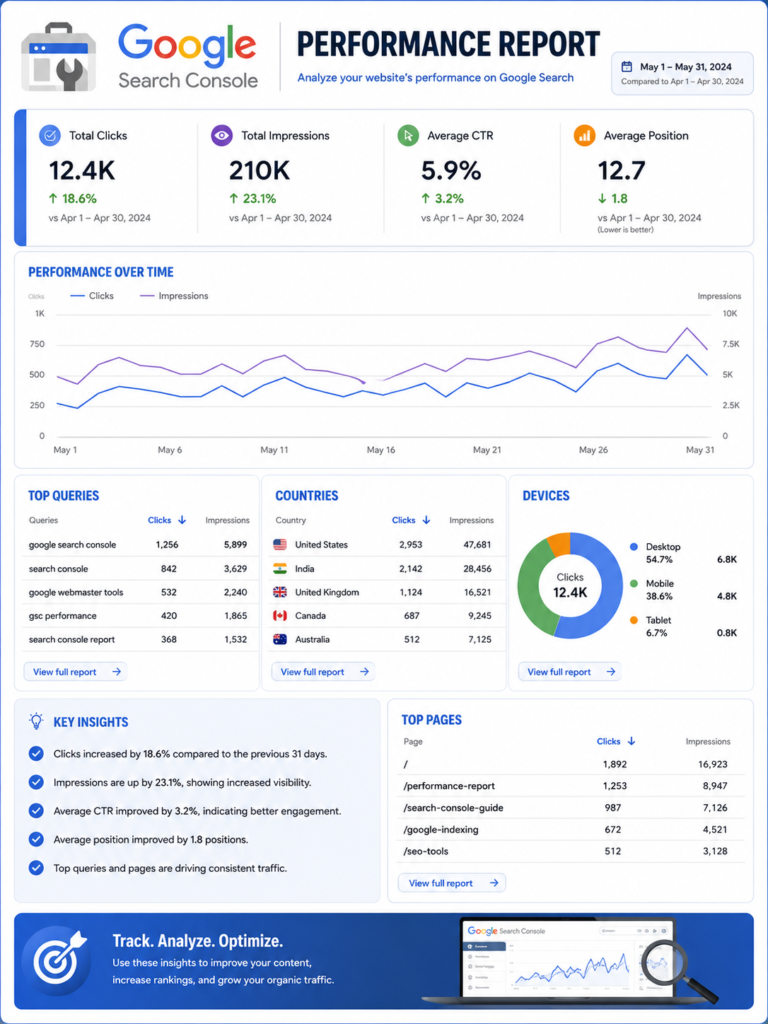
Task: Click the Australia flag icon
Action: coord(280,639)
